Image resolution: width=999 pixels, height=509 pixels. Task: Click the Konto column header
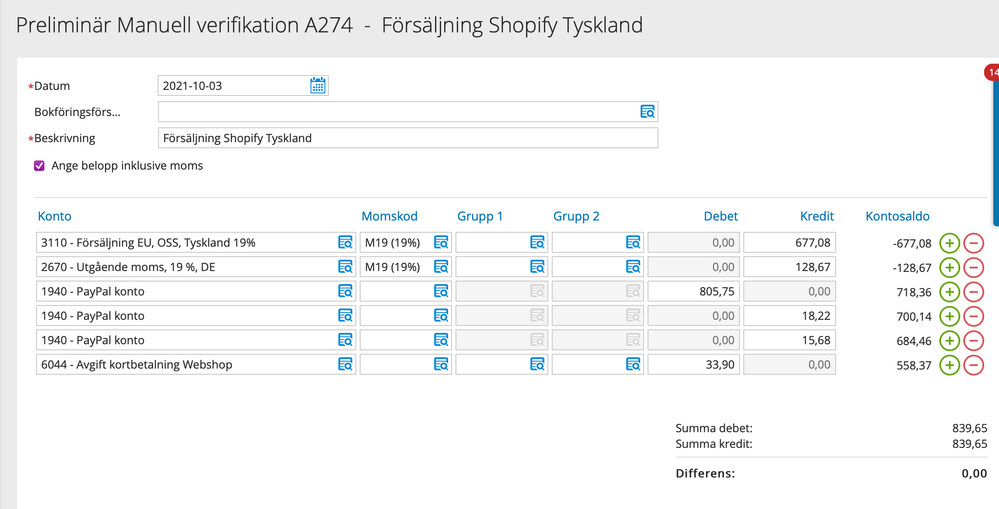pos(54,216)
